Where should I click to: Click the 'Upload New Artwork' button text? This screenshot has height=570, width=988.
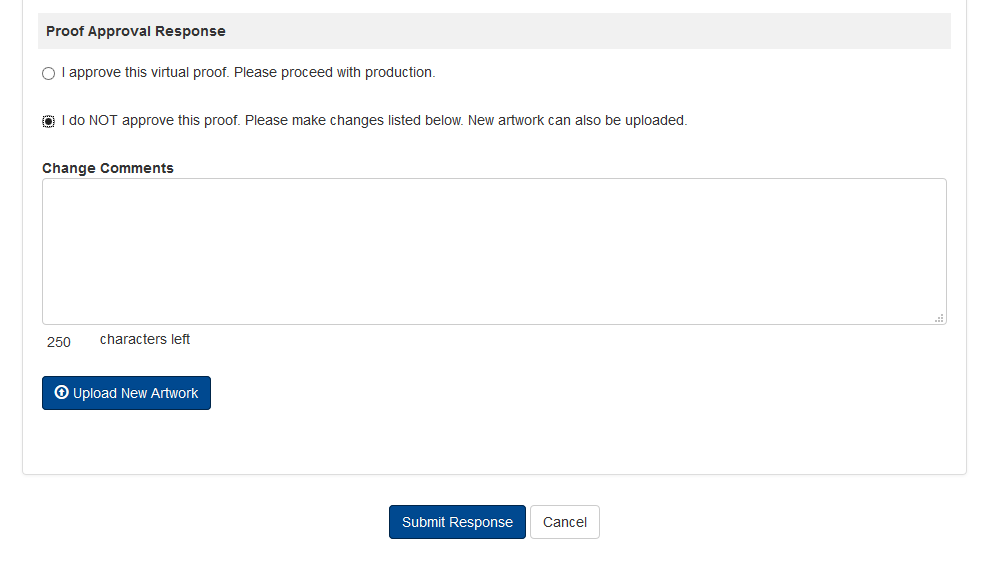[136, 393]
